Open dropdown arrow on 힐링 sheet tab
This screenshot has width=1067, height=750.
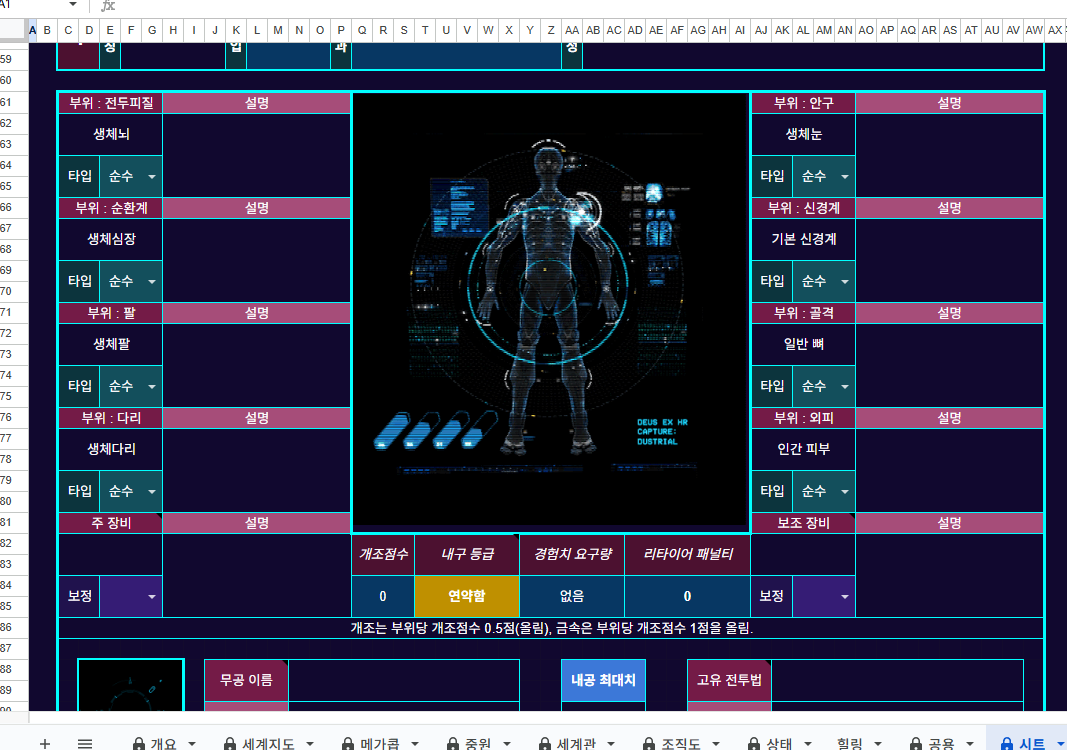877,744
